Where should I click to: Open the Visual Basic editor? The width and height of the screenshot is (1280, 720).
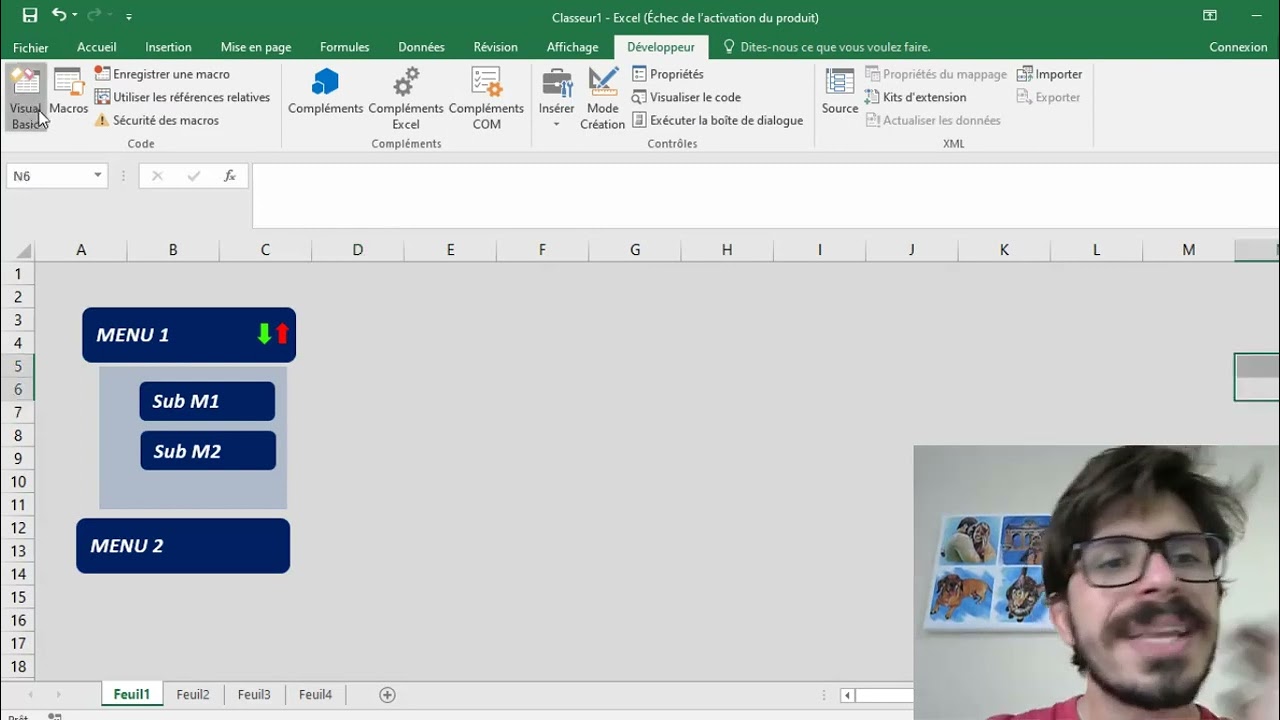26,99
